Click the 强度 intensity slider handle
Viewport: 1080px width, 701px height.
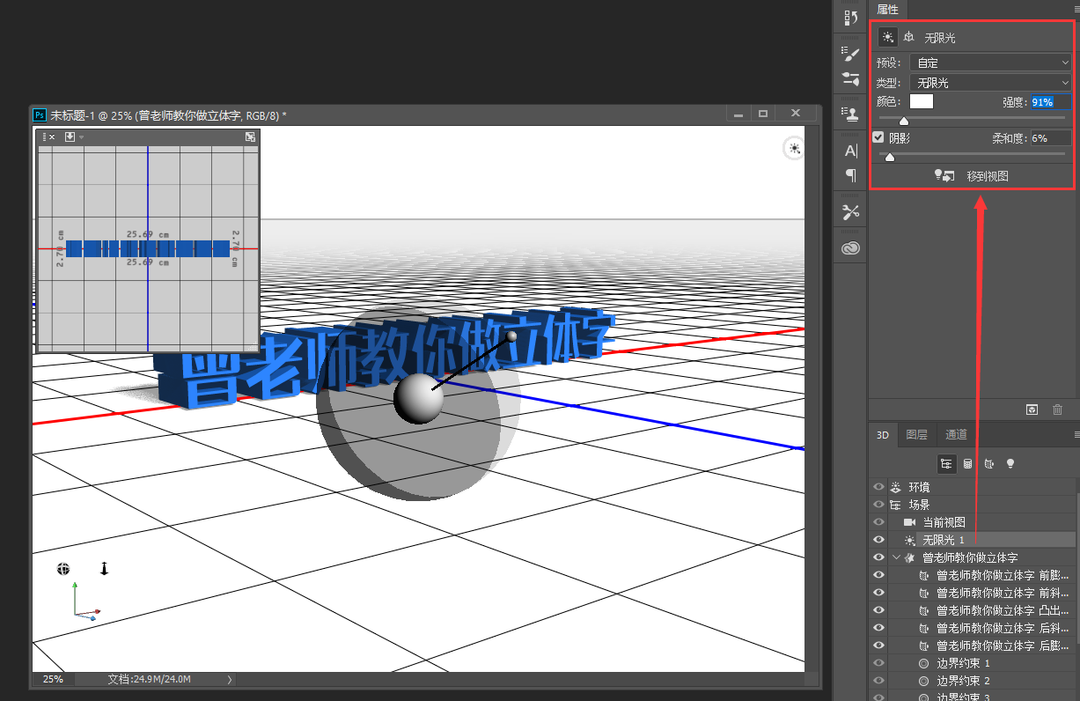904,121
